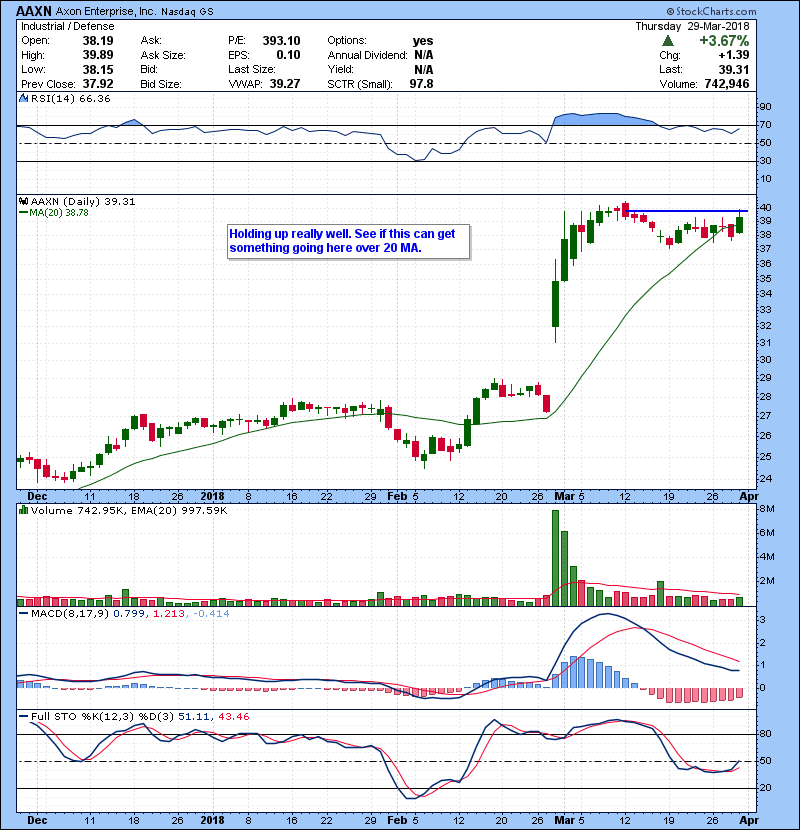The width and height of the screenshot is (800, 830).
Task: Click the High value 39.89
Action: coord(98,55)
